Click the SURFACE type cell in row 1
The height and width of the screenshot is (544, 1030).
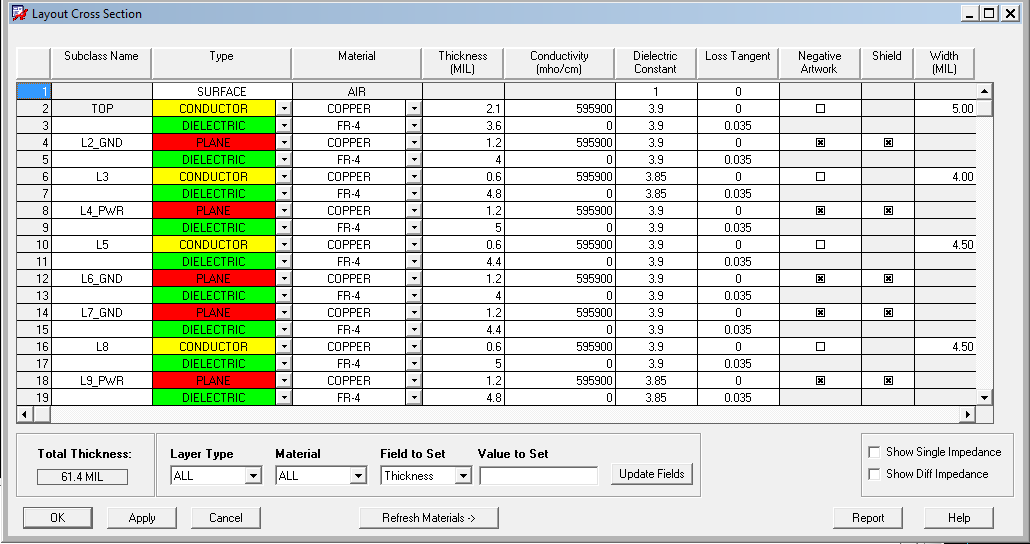coord(221,92)
